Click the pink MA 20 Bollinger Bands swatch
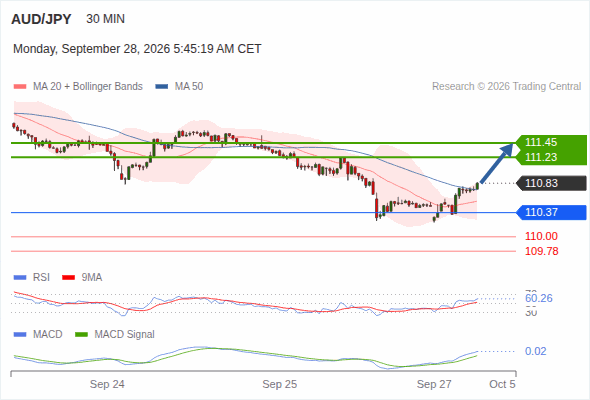 [20, 87]
